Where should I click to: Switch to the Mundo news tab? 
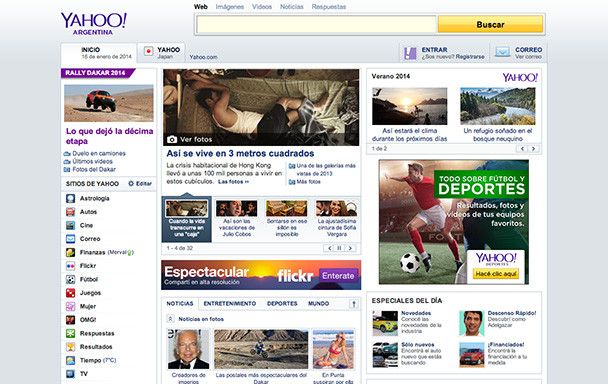(x=318, y=304)
